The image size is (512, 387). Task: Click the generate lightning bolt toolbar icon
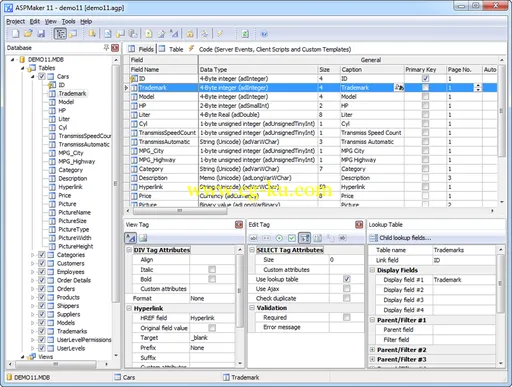point(220,34)
